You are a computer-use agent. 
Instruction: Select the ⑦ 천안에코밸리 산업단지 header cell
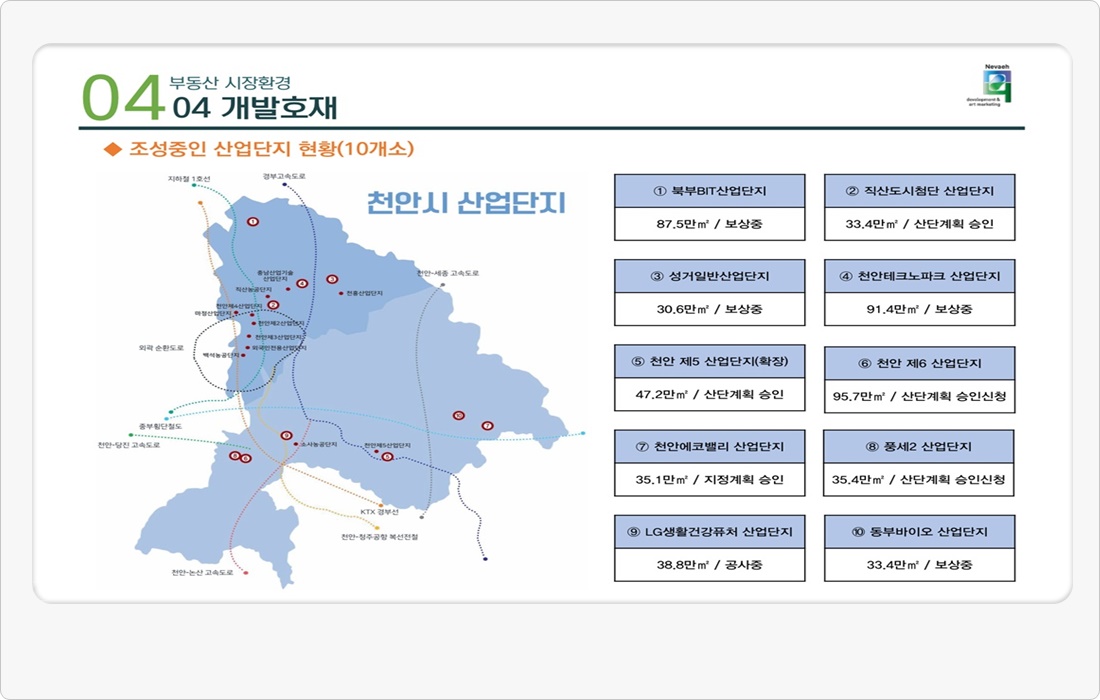pos(709,447)
